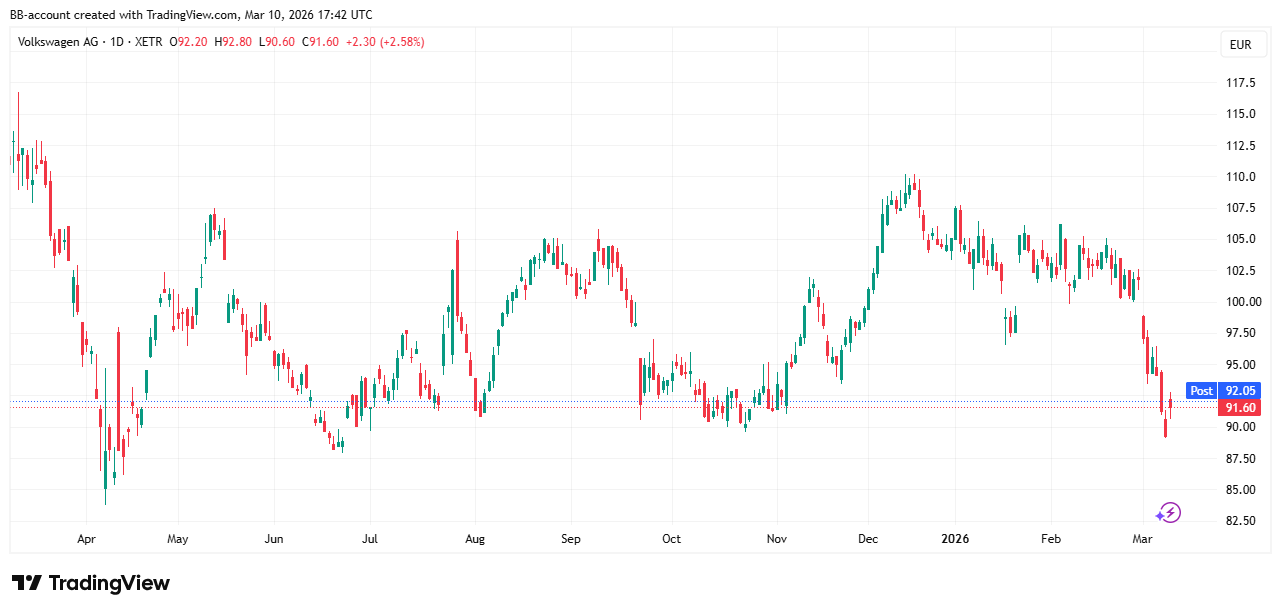
Task: Click the 117.5 level on price scale
Action: pos(1241,83)
